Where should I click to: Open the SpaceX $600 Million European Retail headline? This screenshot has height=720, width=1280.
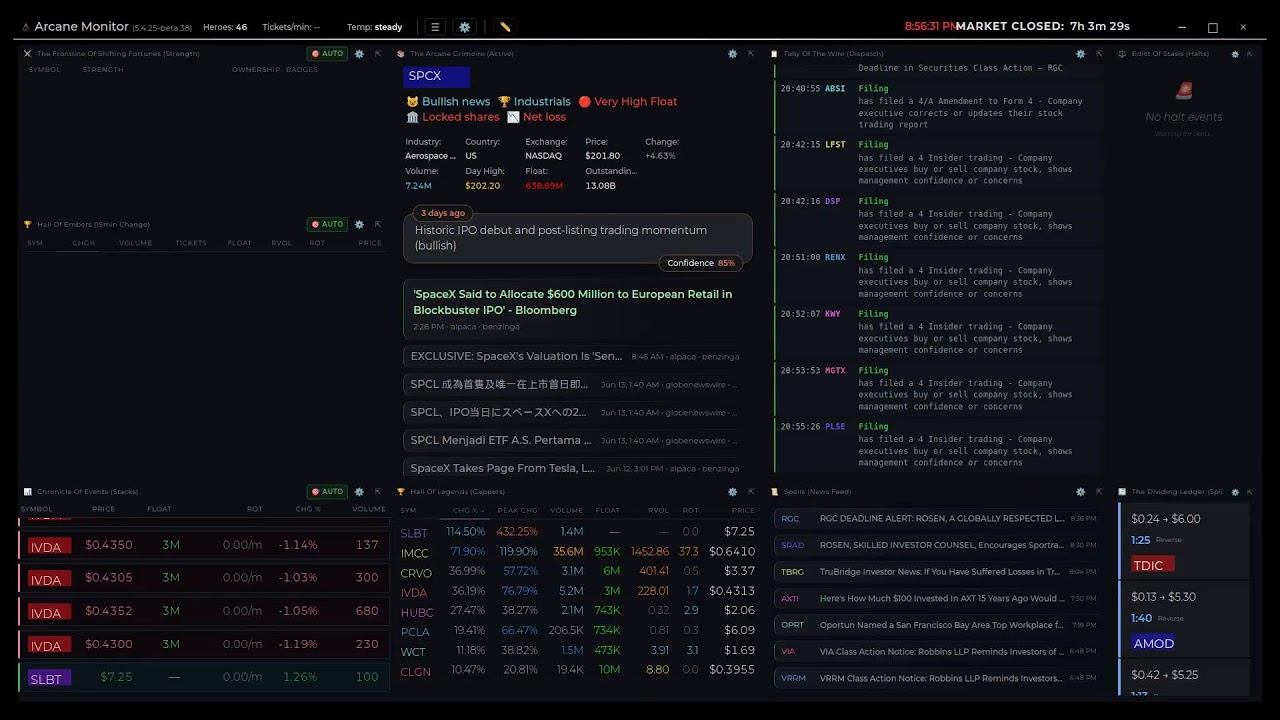(x=577, y=310)
